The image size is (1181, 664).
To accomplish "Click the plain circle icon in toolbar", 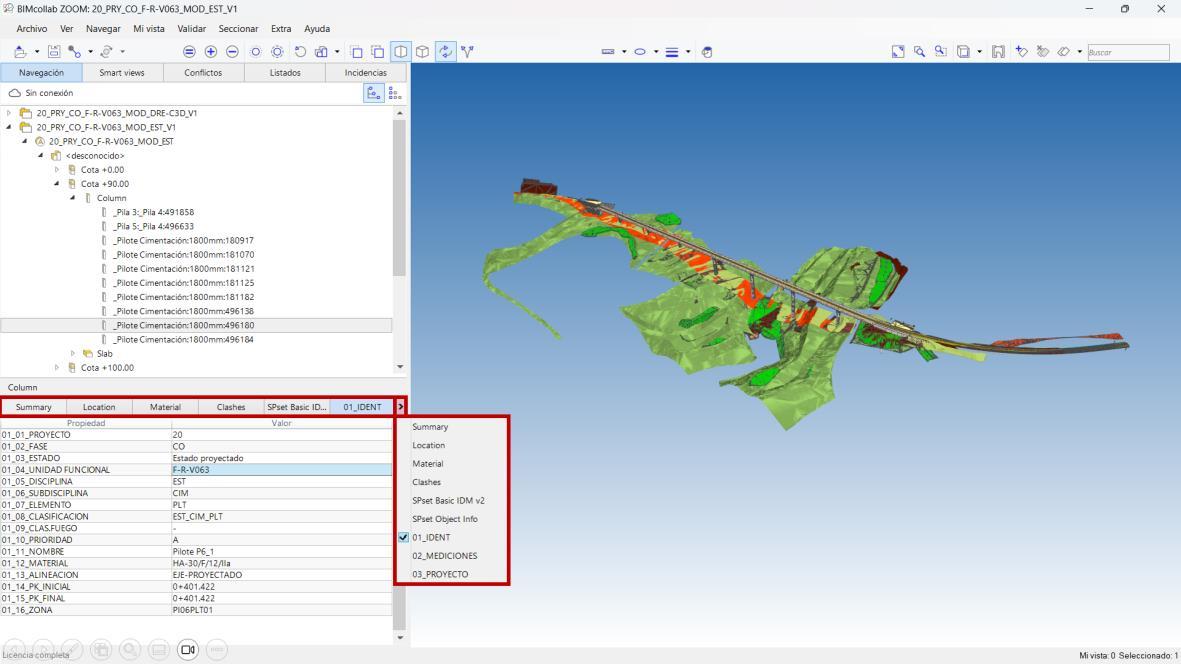I will [x=255, y=52].
